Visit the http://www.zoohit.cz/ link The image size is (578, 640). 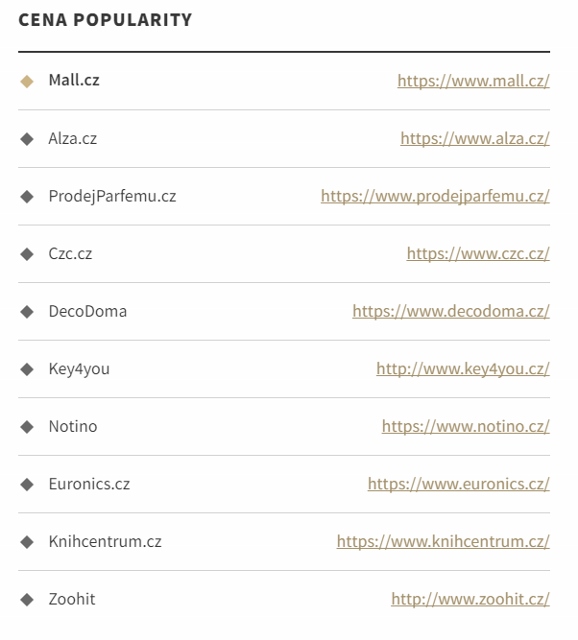coord(470,599)
